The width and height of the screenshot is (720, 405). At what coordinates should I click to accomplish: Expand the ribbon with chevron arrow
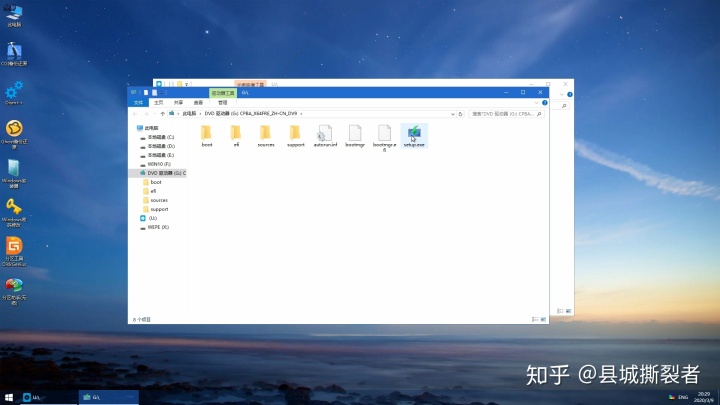(536, 103)
